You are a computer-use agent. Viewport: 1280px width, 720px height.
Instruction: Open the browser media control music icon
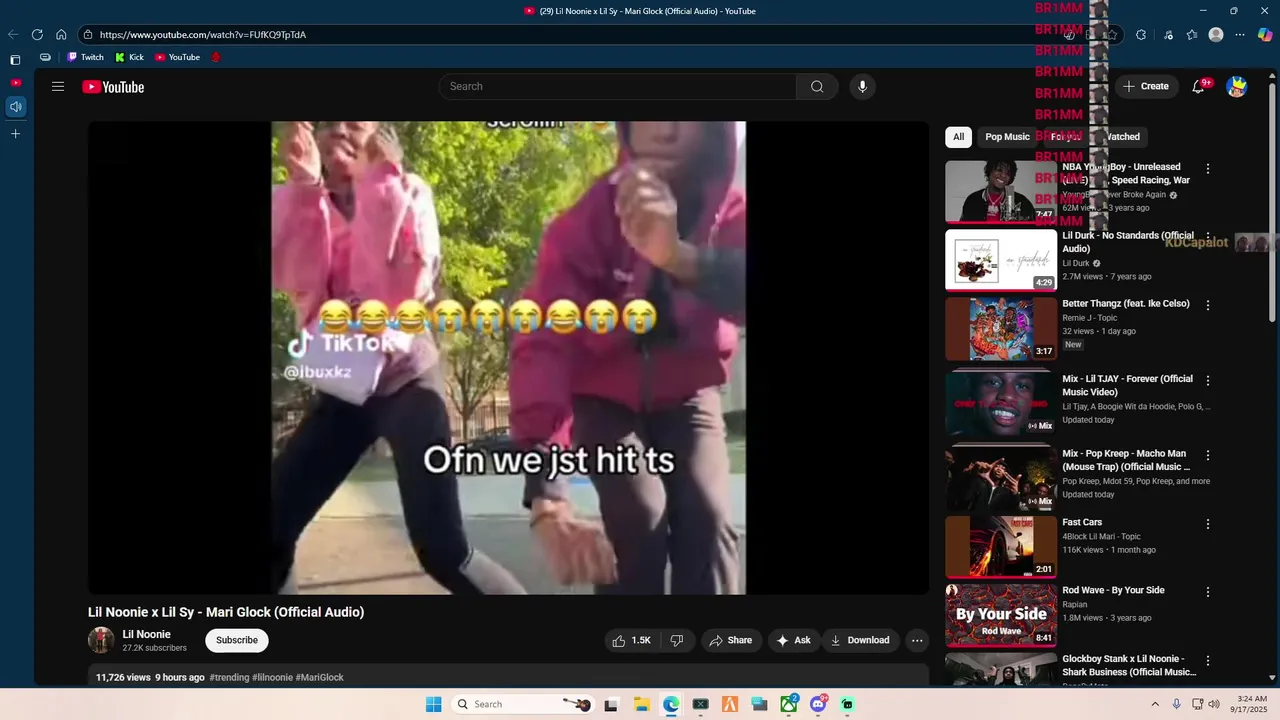[1168, 35]
